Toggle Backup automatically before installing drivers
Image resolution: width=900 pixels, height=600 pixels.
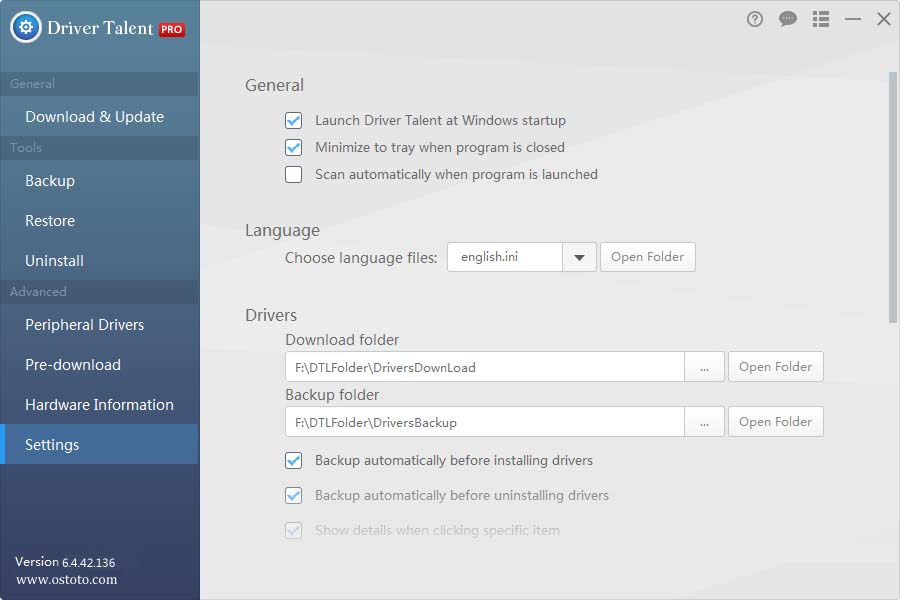[293, 460]
